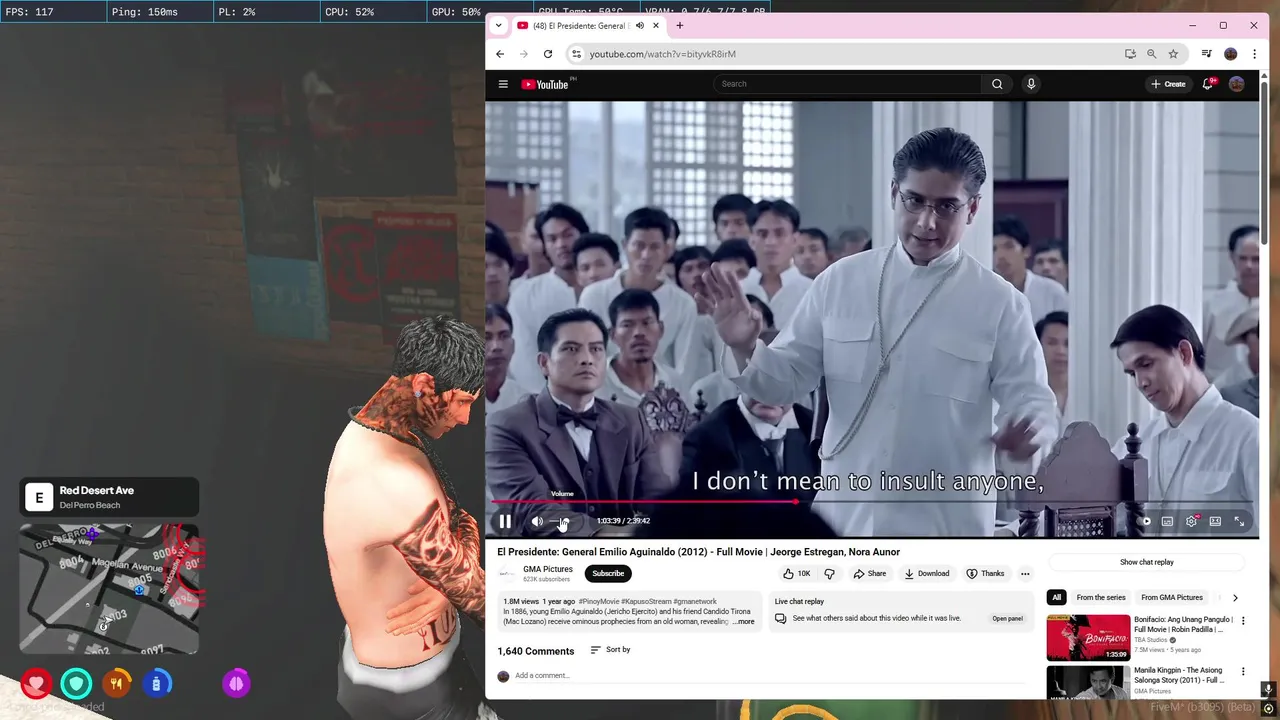The image size is (1280, 720).
Task: Install app icon in address bar
Action: [1130, 54]
